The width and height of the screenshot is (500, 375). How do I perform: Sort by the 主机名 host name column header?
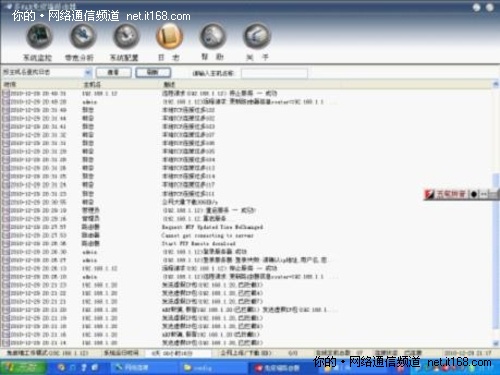[x=122, y=84]
